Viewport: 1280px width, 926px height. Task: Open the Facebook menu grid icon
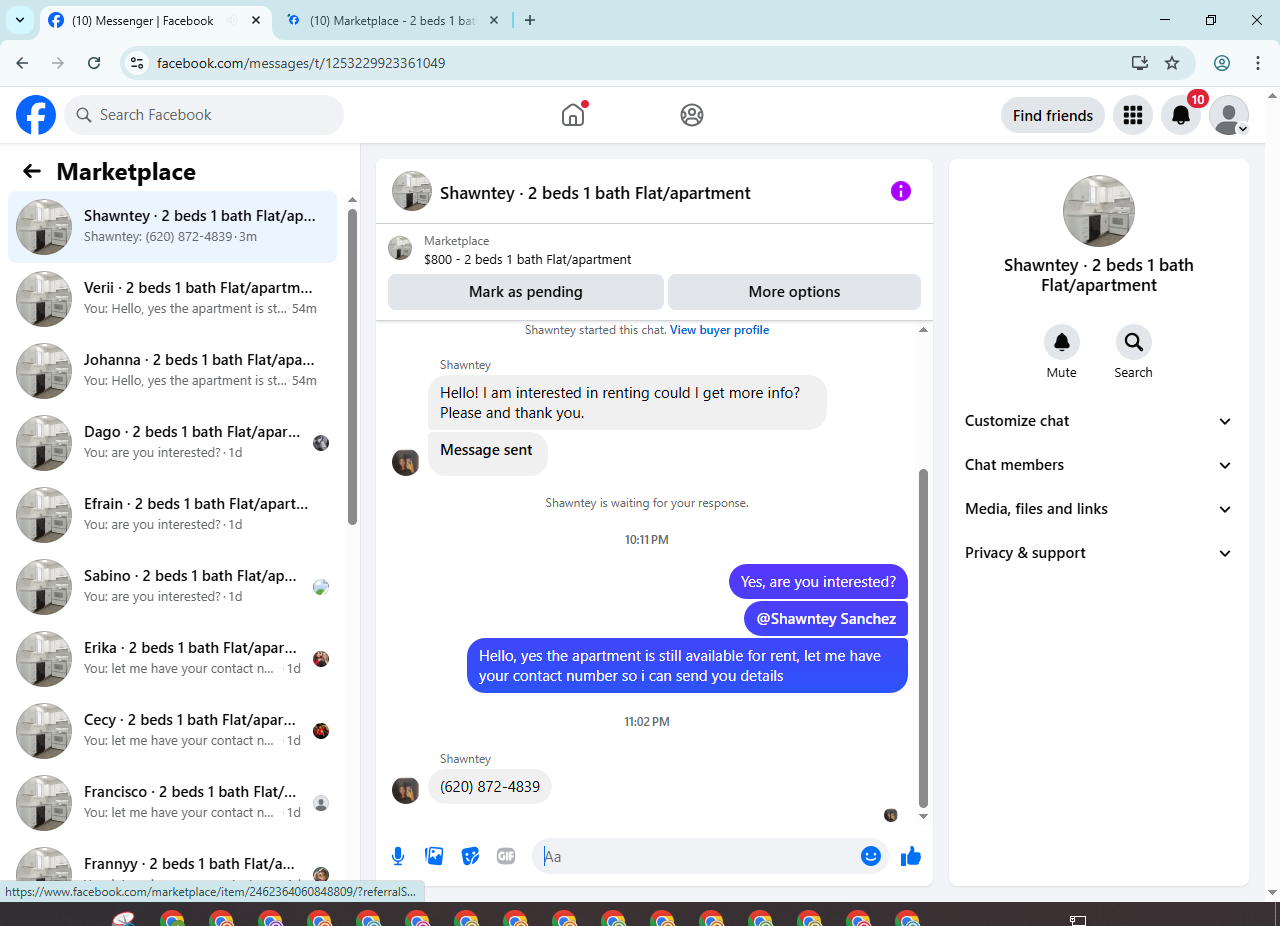1133,115
